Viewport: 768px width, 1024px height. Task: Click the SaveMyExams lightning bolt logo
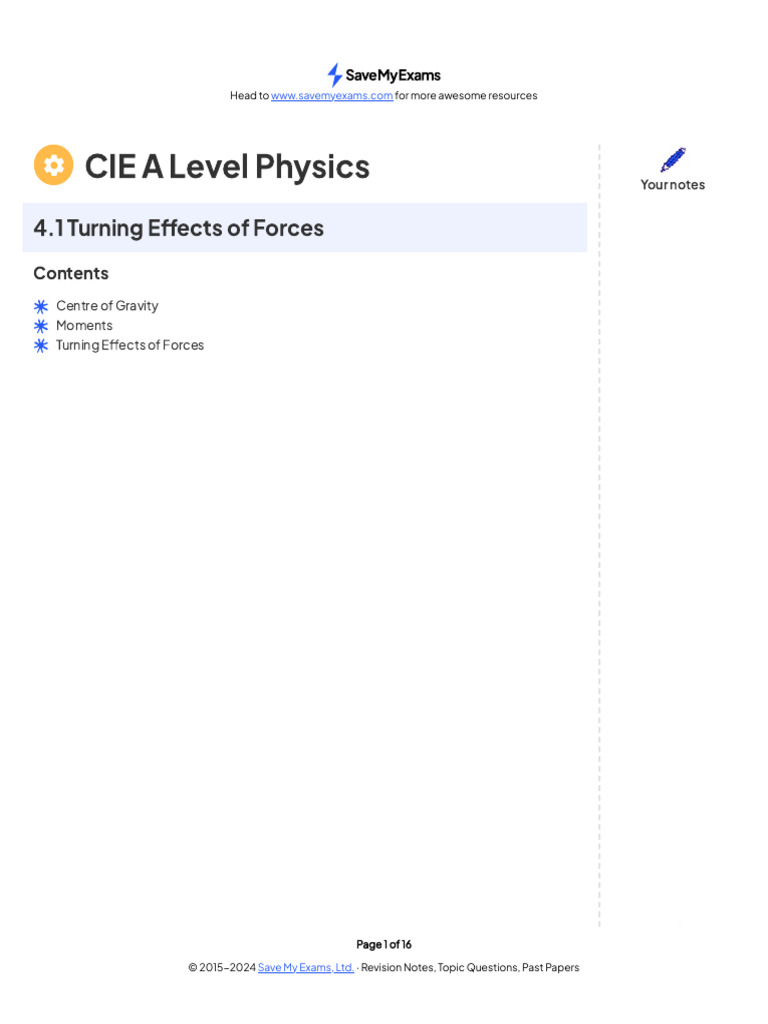pos(334,75)
